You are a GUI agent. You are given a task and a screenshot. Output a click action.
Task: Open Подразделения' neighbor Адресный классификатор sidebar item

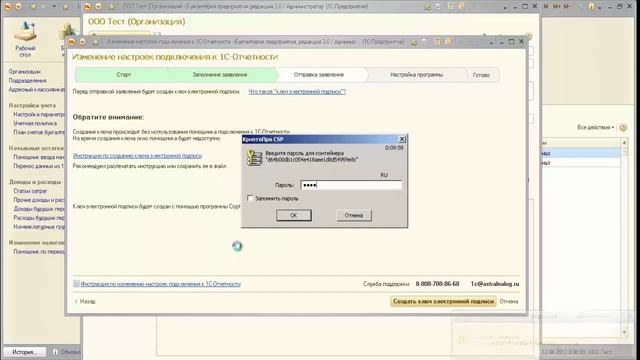click(x=36, y=89)
